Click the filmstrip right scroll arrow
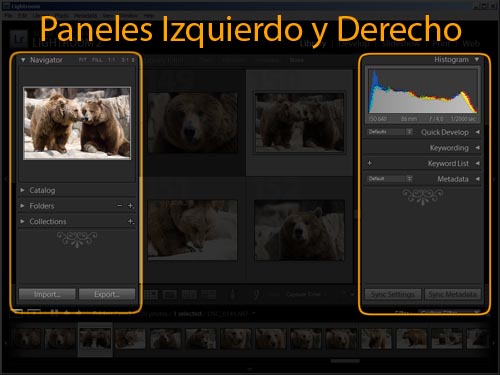The height and width of the screenshot is (375, 500). coord(494,342)
